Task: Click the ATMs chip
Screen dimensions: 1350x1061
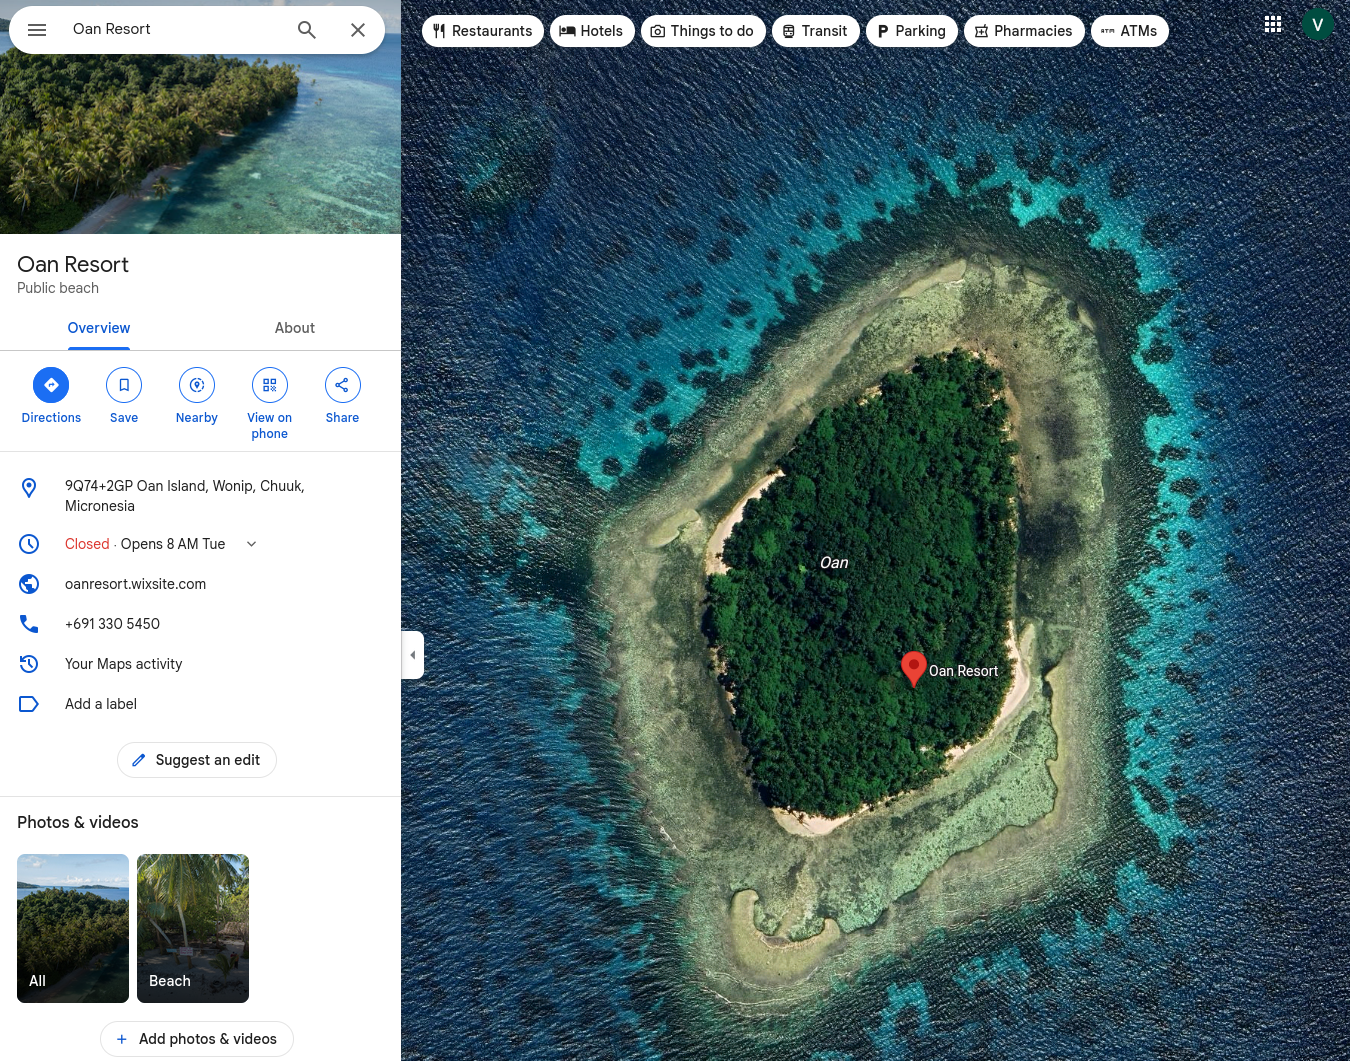Action: 1130,31
